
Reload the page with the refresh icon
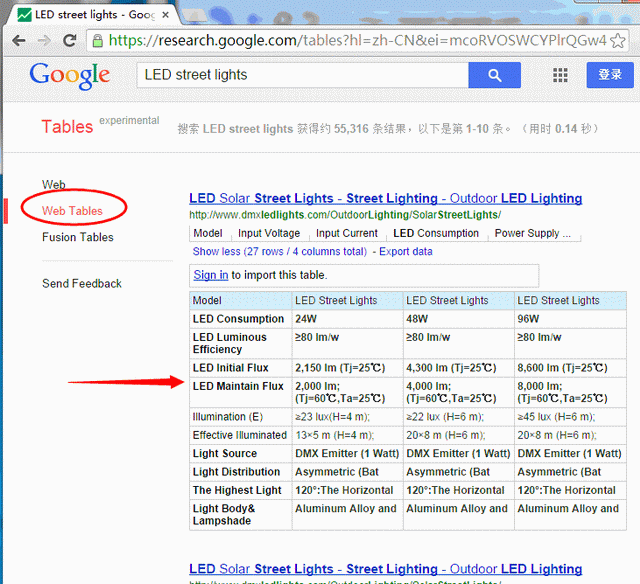(x=71, y=41)
